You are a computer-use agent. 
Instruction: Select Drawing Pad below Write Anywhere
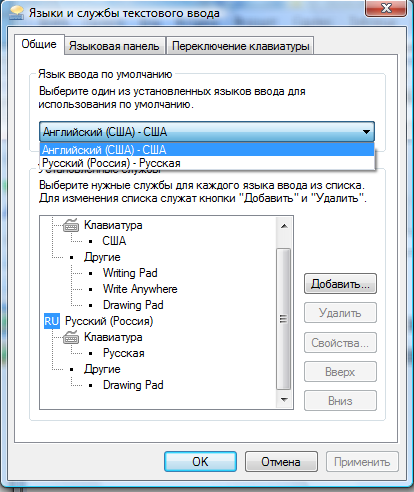click(x=133, y=305)
